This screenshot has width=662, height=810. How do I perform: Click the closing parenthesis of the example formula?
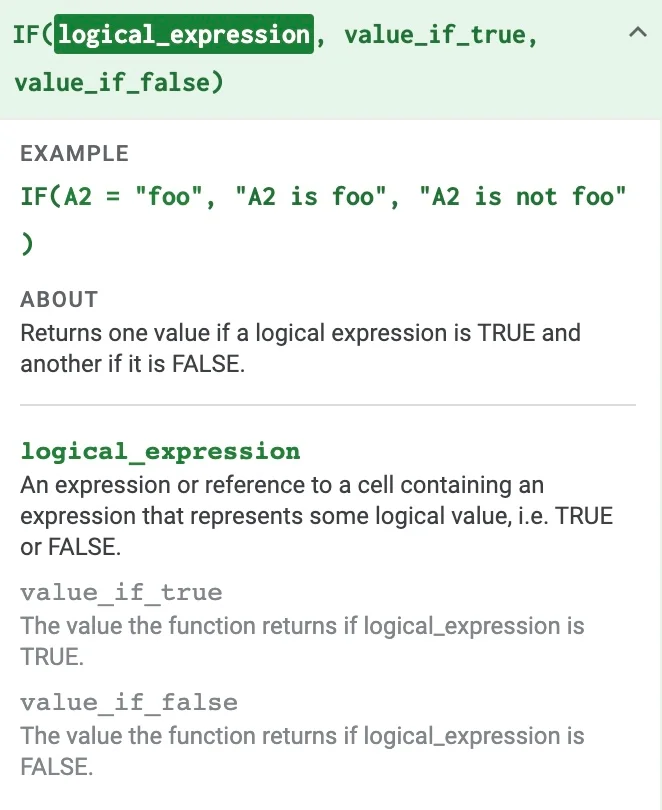click(x=27, y=243)
